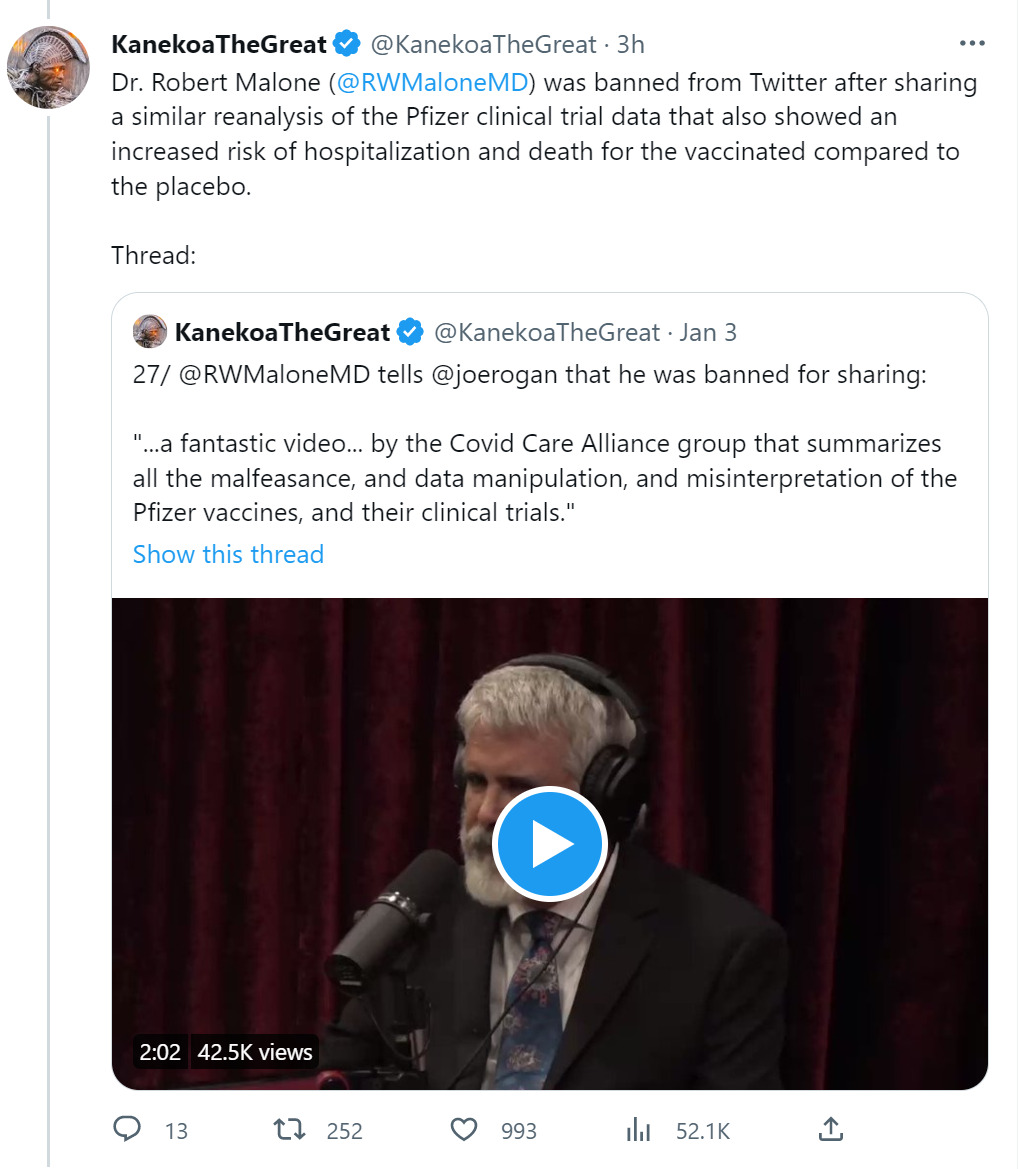Screen dimensions: 1034x1169
Task: Open tweet analytics bar chart icon
Action: (x=638, y=1130)
